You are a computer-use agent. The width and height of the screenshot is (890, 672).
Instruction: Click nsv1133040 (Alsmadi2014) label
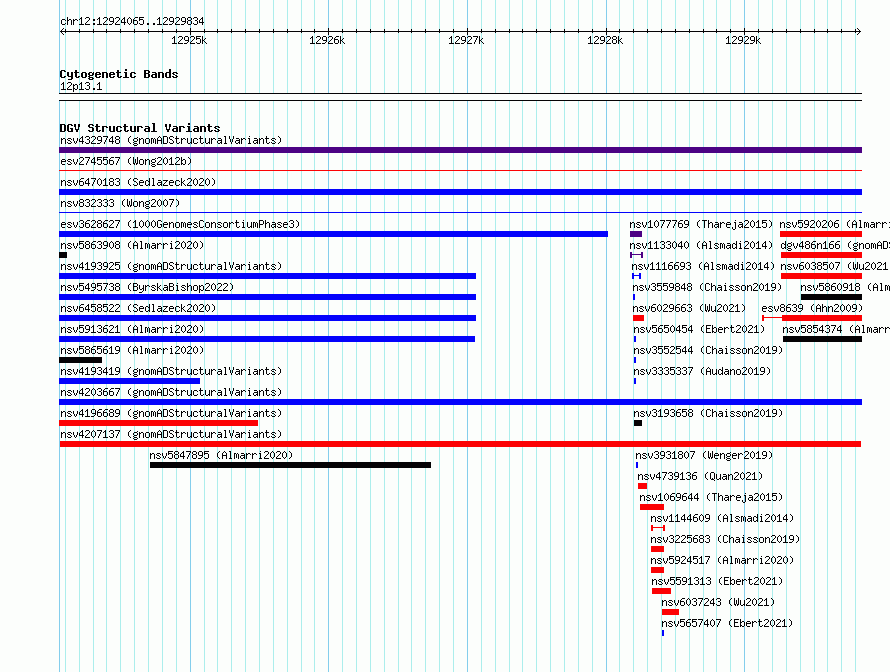coord(701,245)
